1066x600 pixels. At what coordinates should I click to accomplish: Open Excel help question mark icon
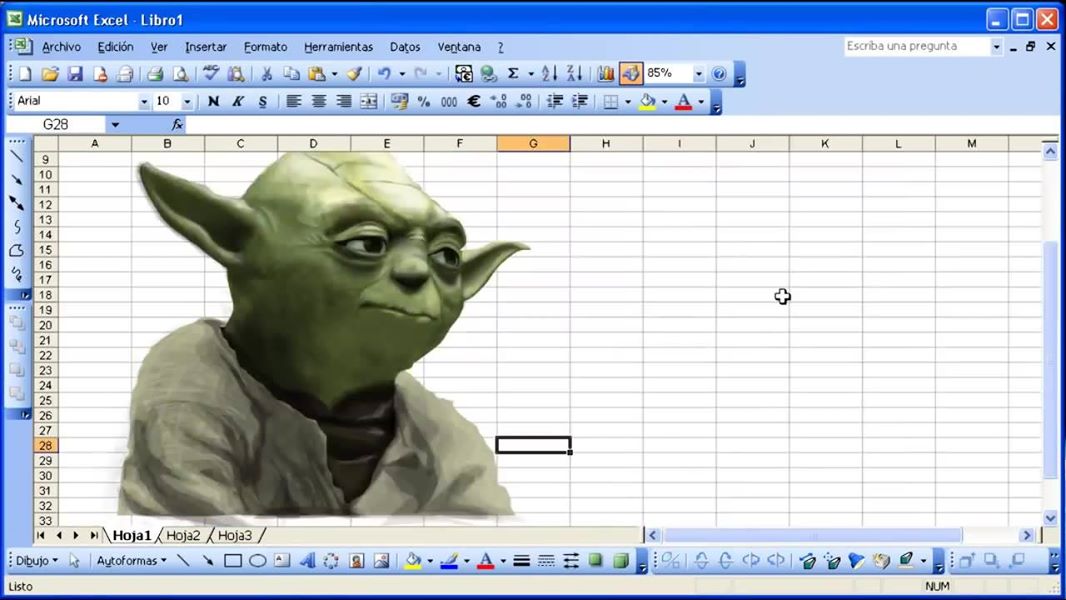tap(719, 73)
